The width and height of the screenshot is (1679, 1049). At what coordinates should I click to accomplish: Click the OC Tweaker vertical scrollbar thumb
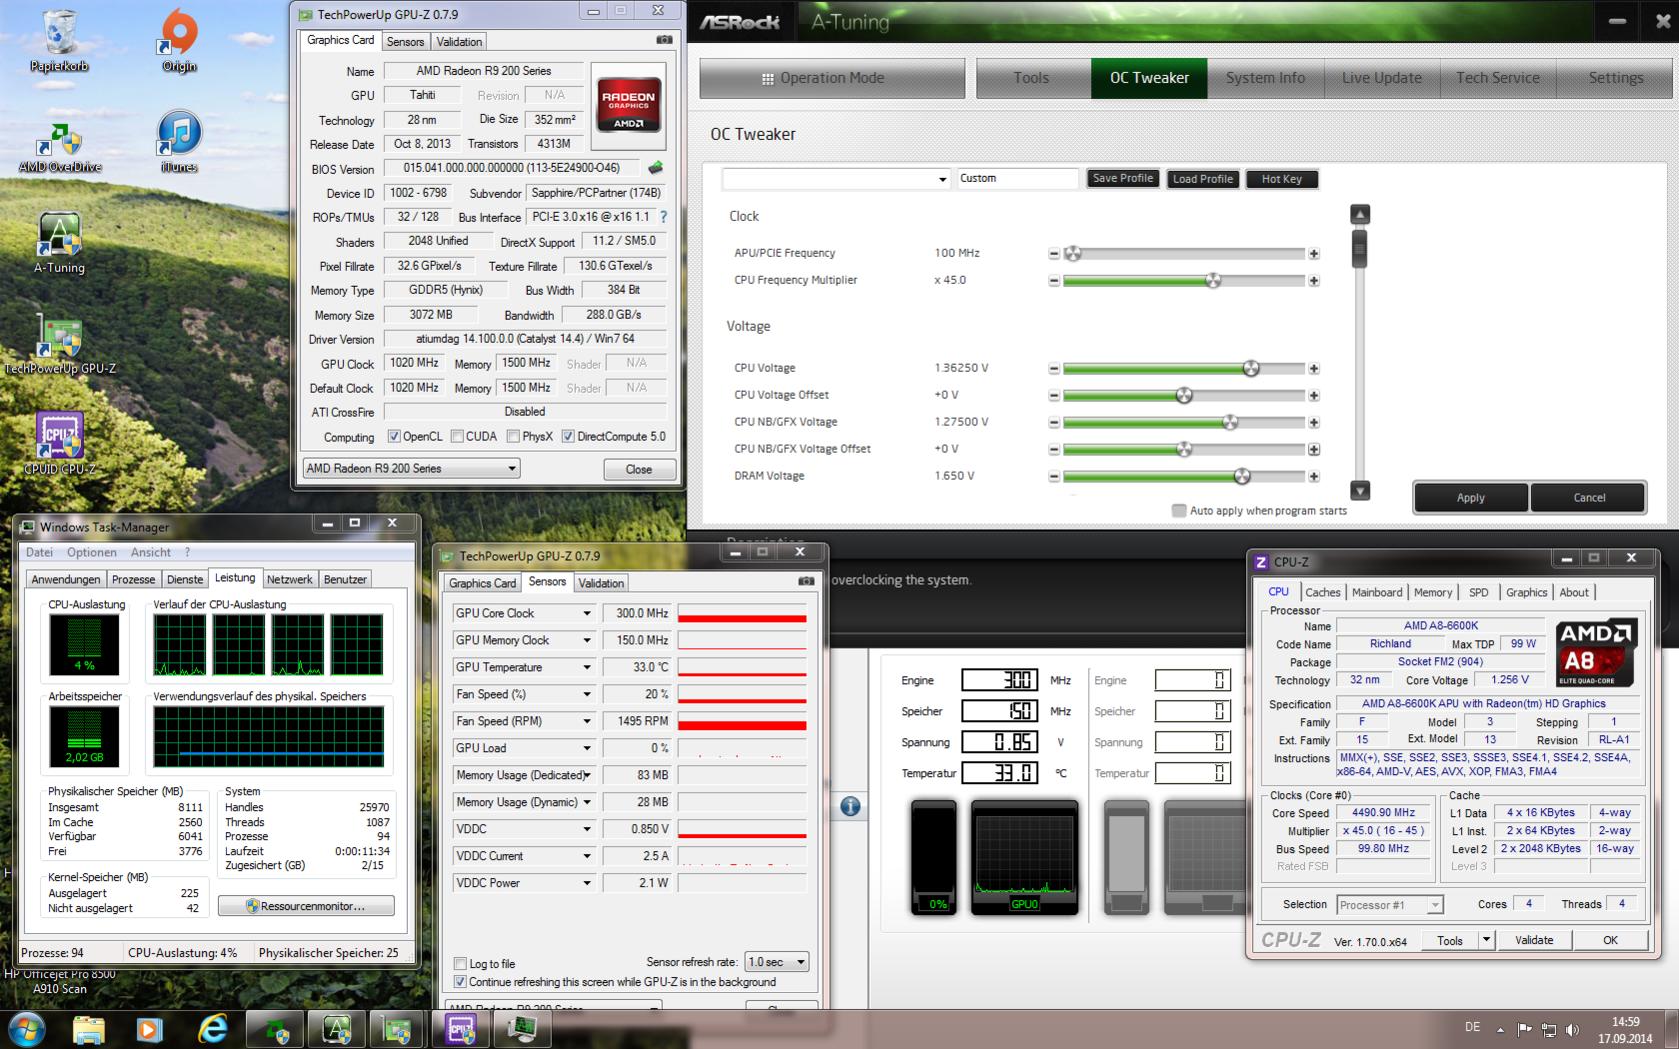coord(1359,248)
